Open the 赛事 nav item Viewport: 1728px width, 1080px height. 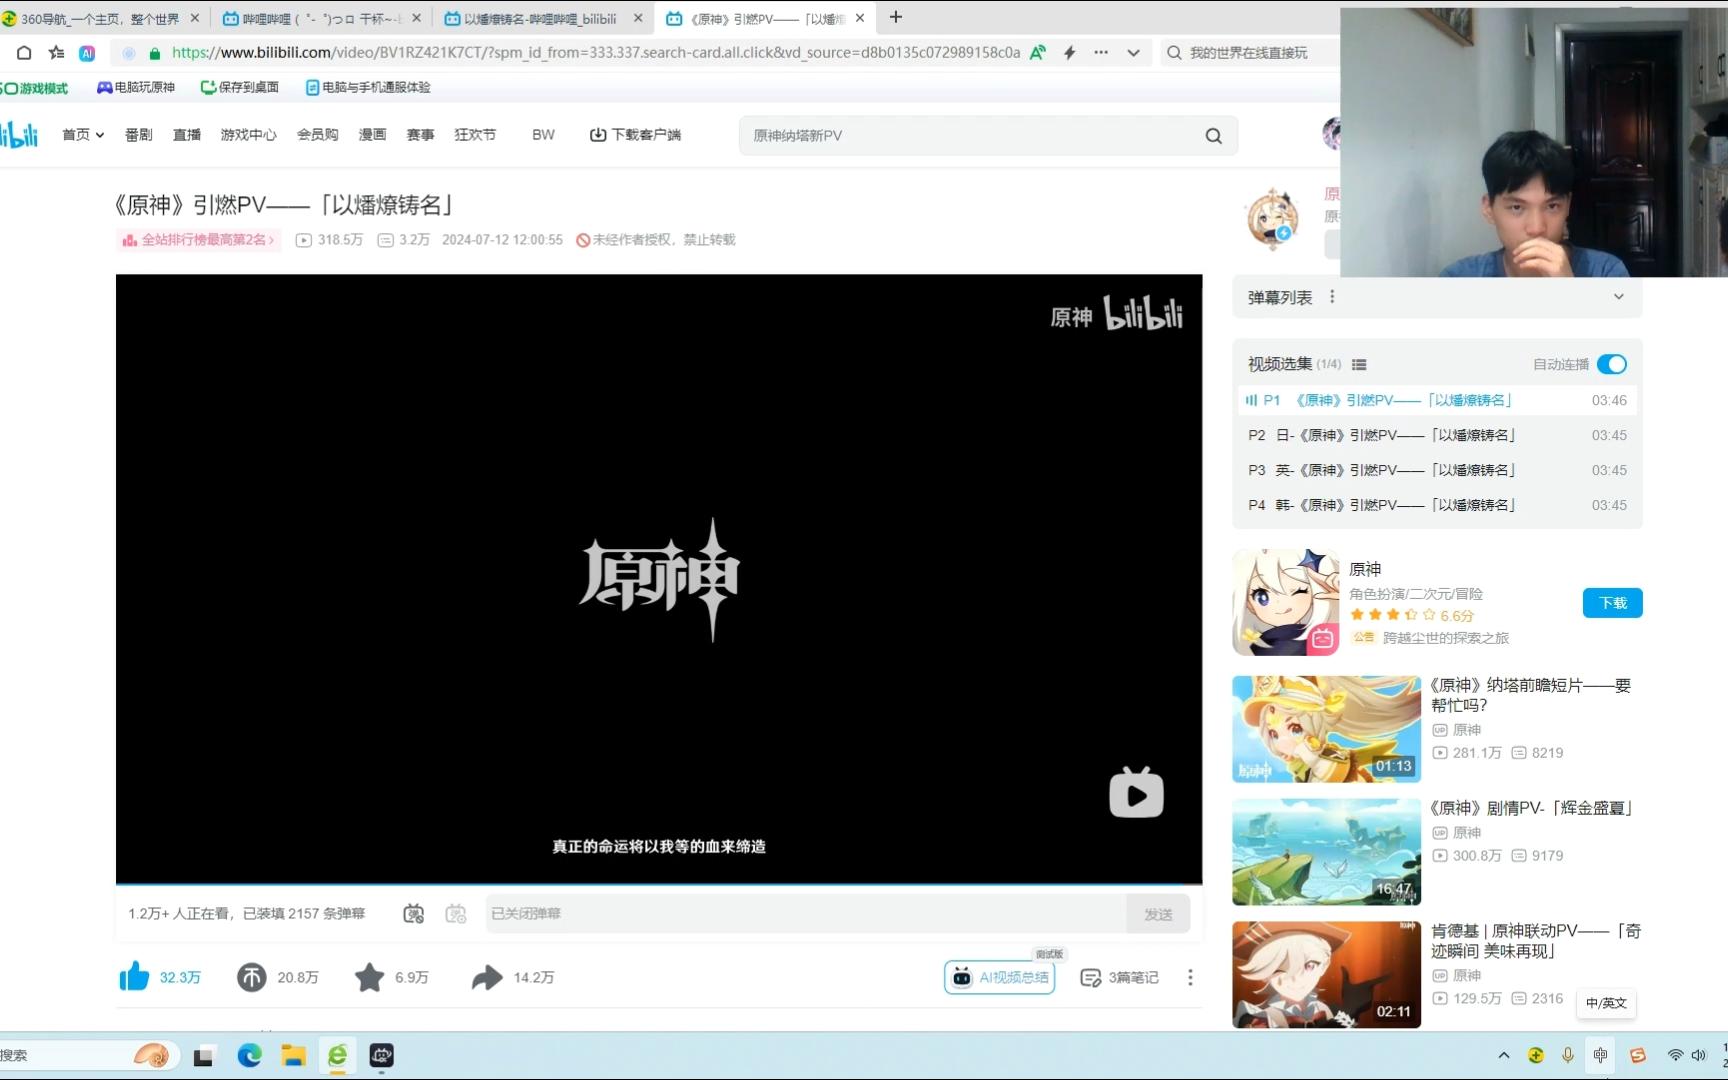pyautogui.click(x=420, y=134)
